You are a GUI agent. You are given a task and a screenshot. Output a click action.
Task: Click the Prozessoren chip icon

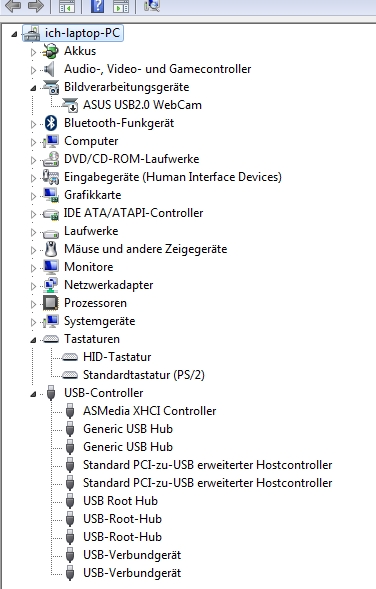51,303
